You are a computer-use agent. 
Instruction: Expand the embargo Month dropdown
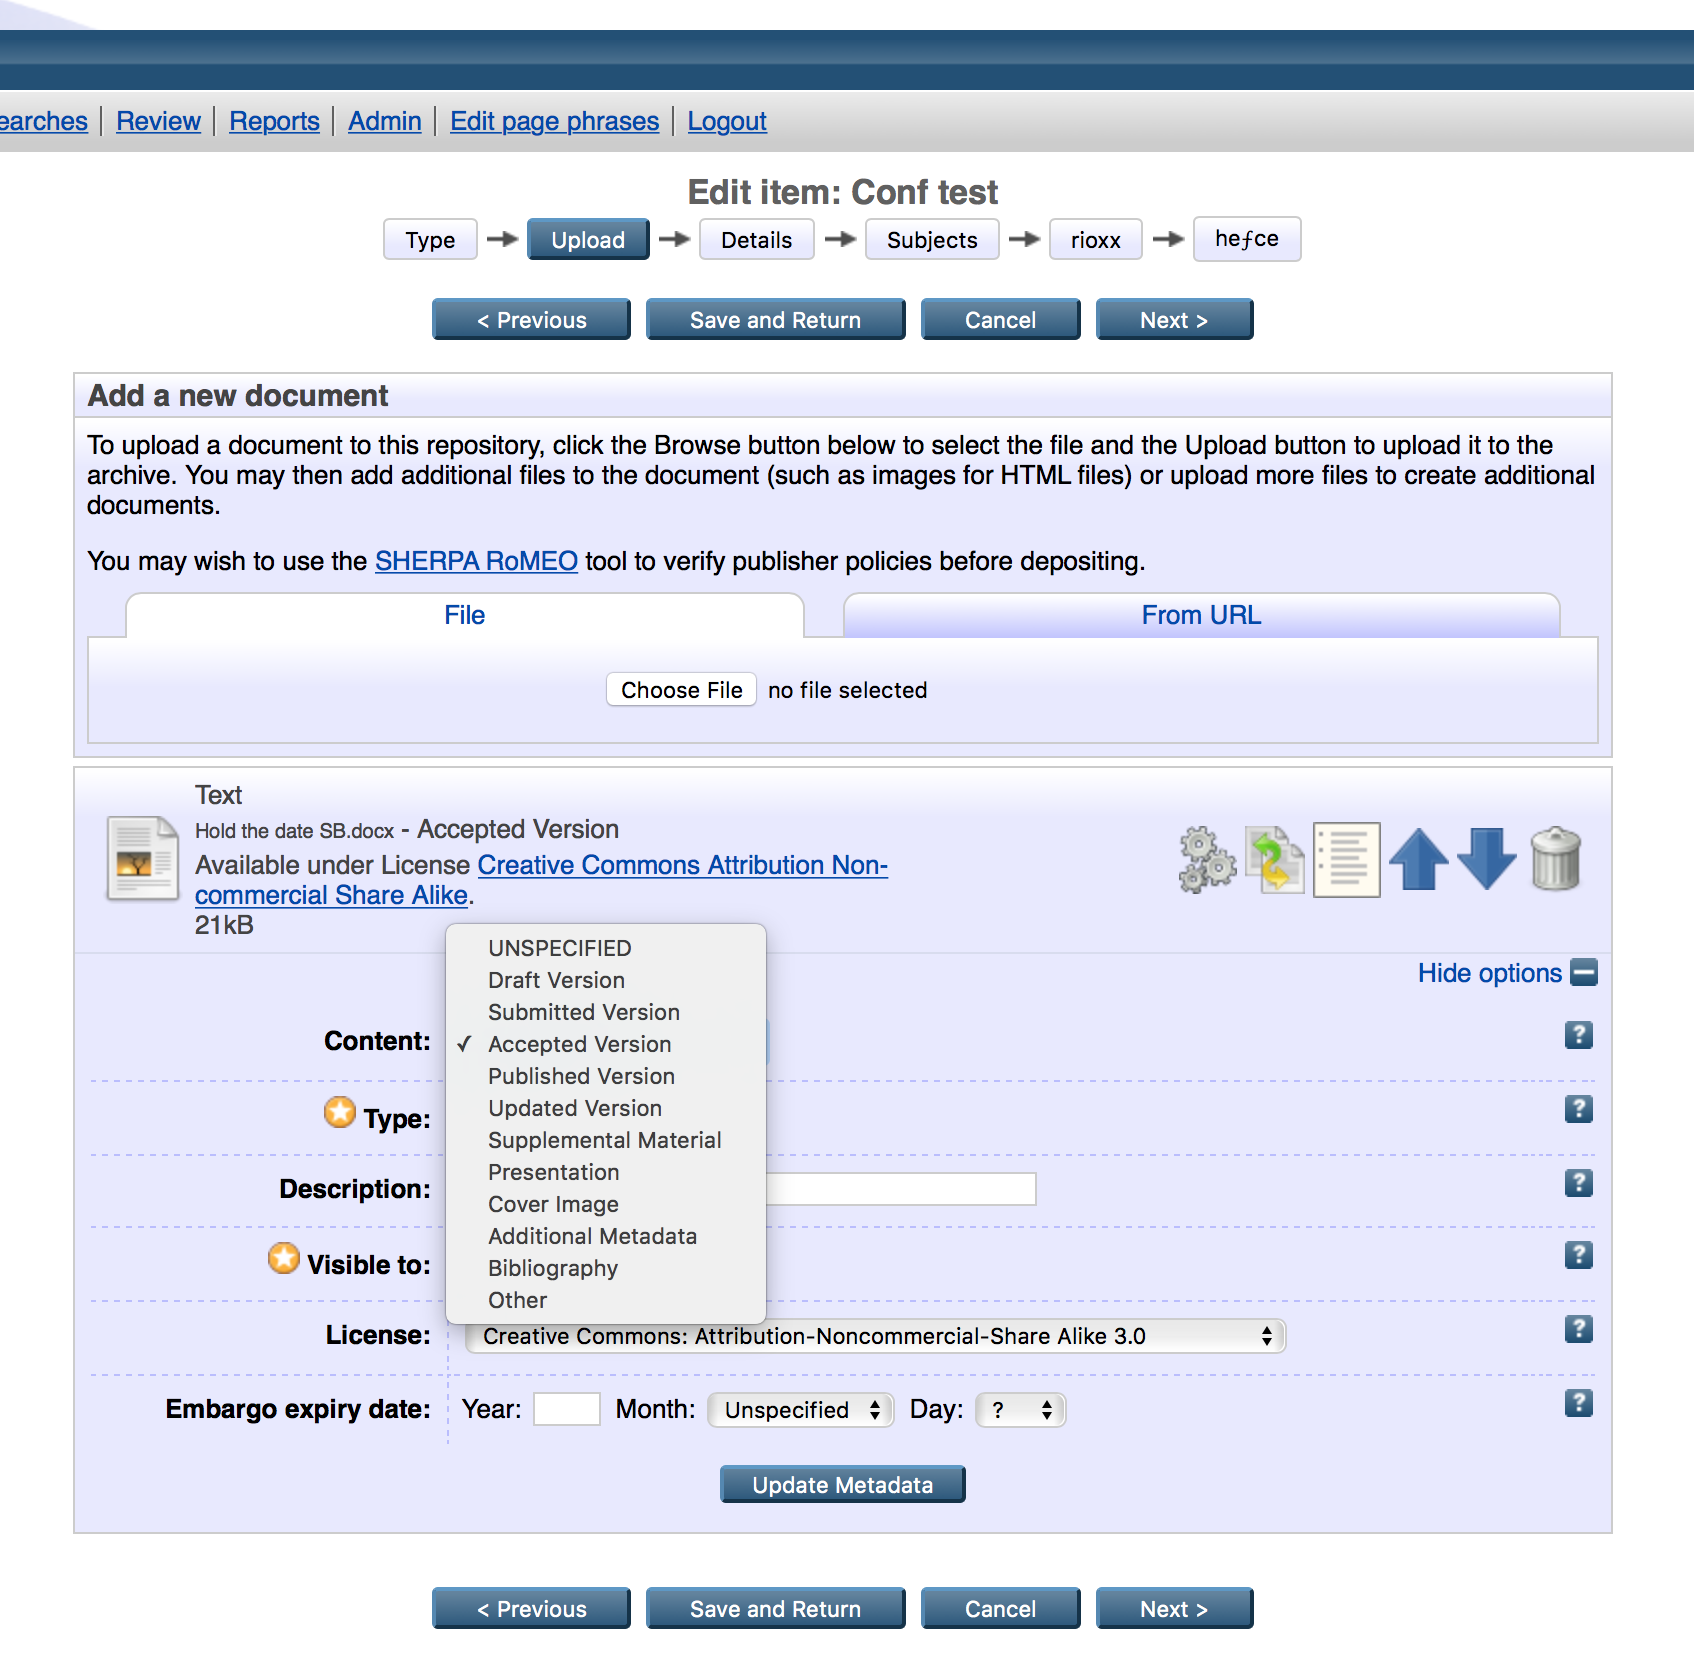coord(800,1410)
